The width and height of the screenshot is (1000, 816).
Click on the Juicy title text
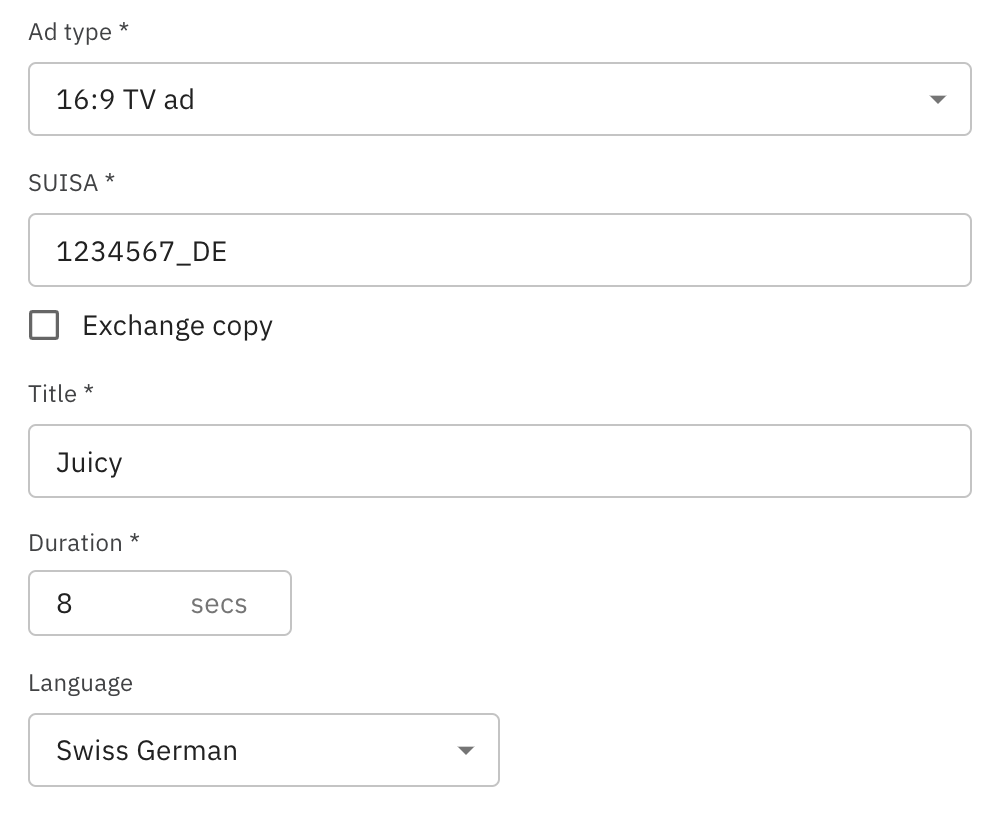coord(89,462)
